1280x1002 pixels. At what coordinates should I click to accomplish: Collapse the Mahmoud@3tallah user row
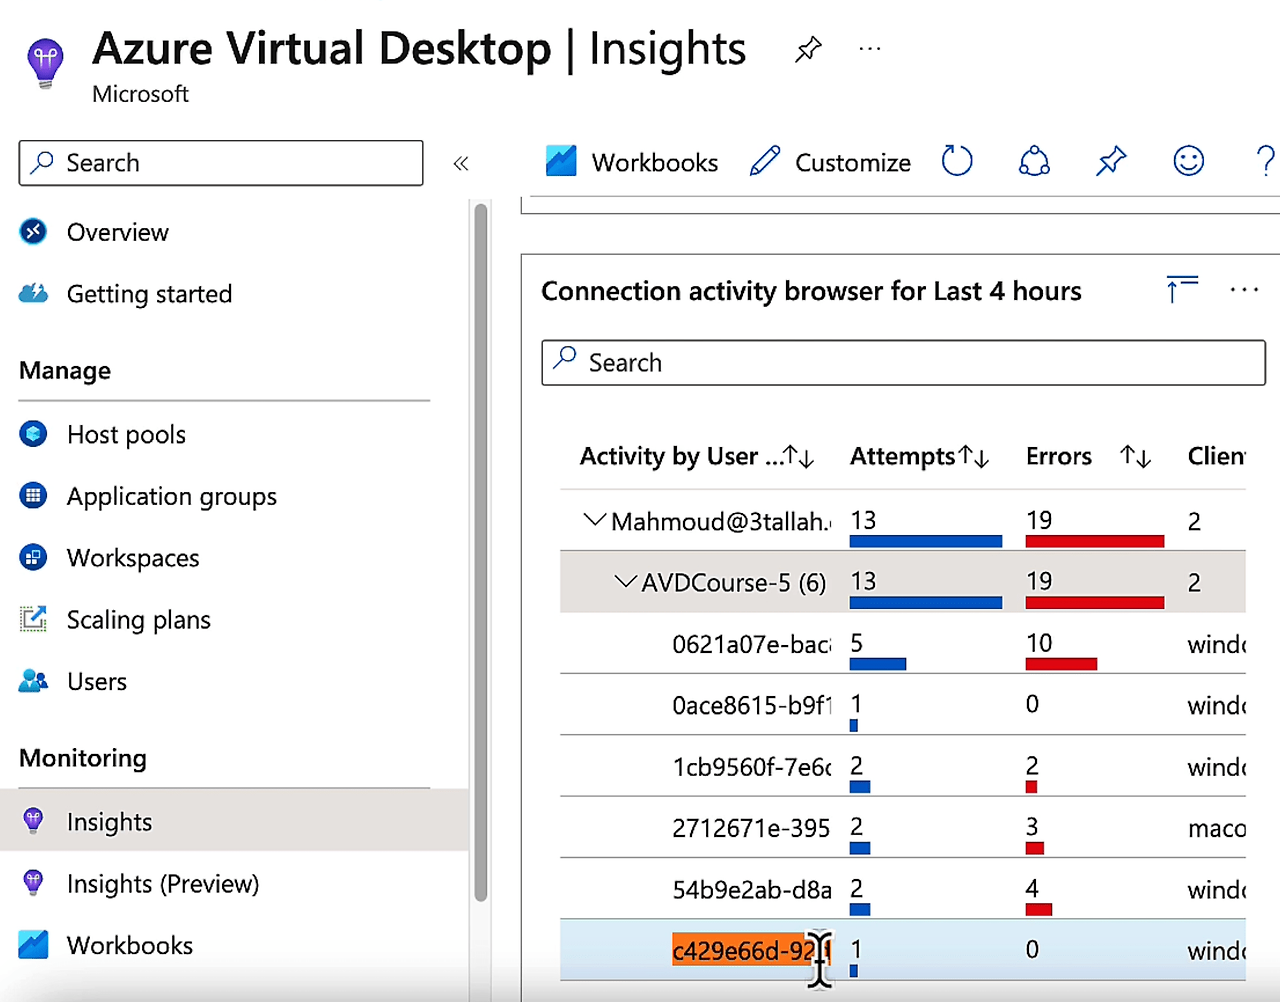(x=594, y=520)
